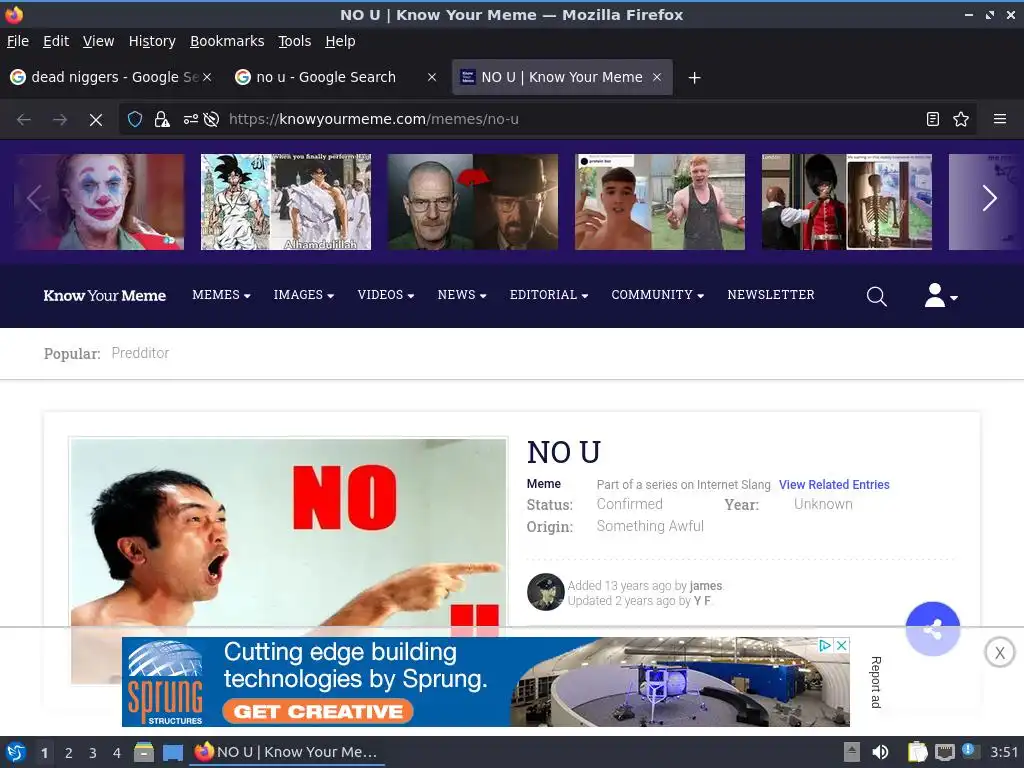Open the volume control tray icon
Image resolution: width=1024 pixels, height=768 pixels.
880,752
